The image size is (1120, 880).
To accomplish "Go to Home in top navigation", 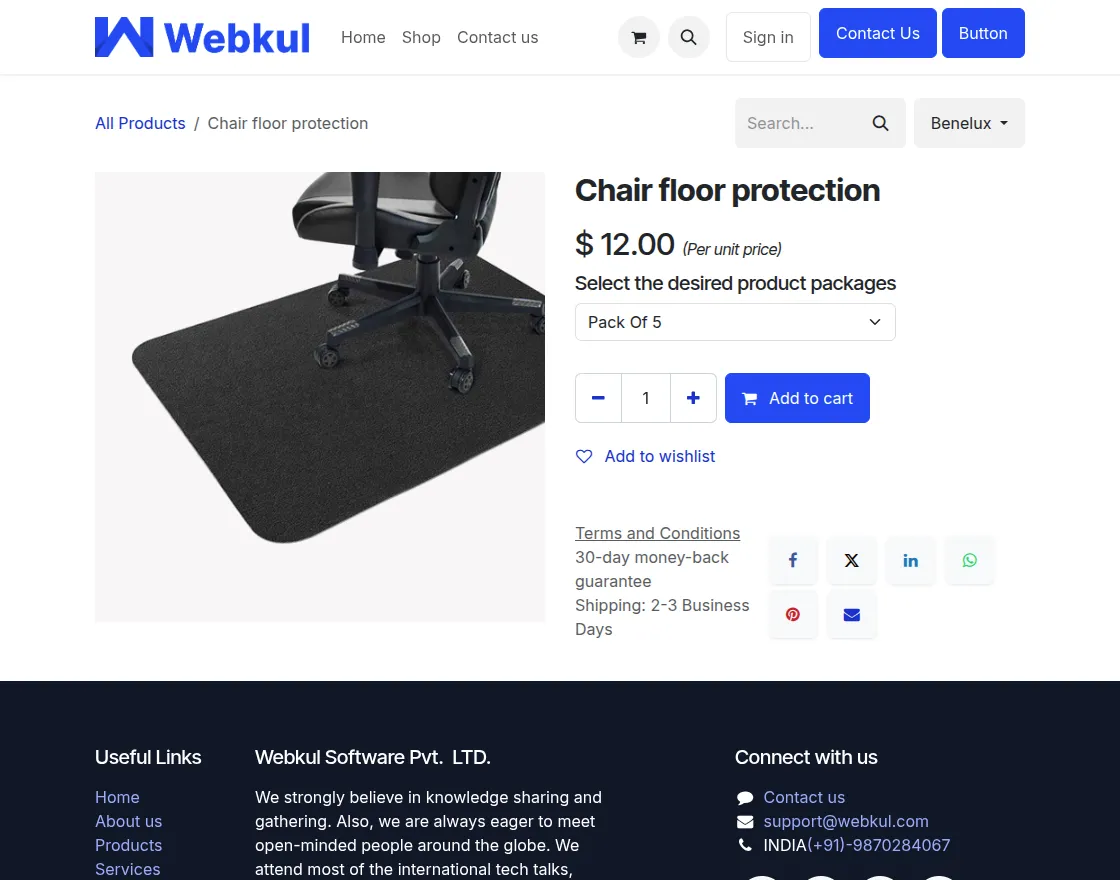I will 363,37.
